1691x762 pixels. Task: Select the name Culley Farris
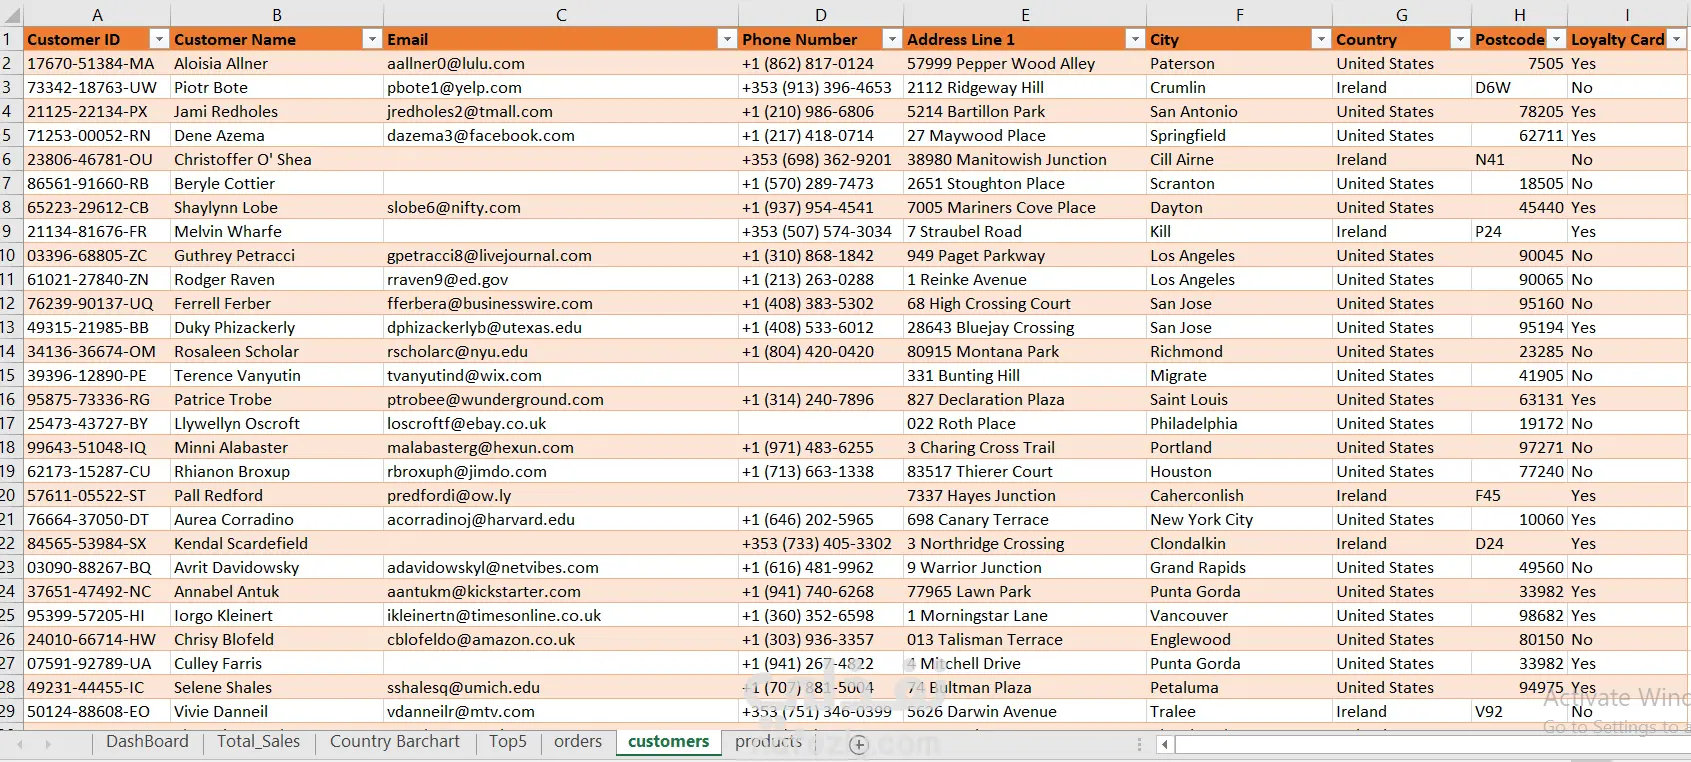pos(277,663)
